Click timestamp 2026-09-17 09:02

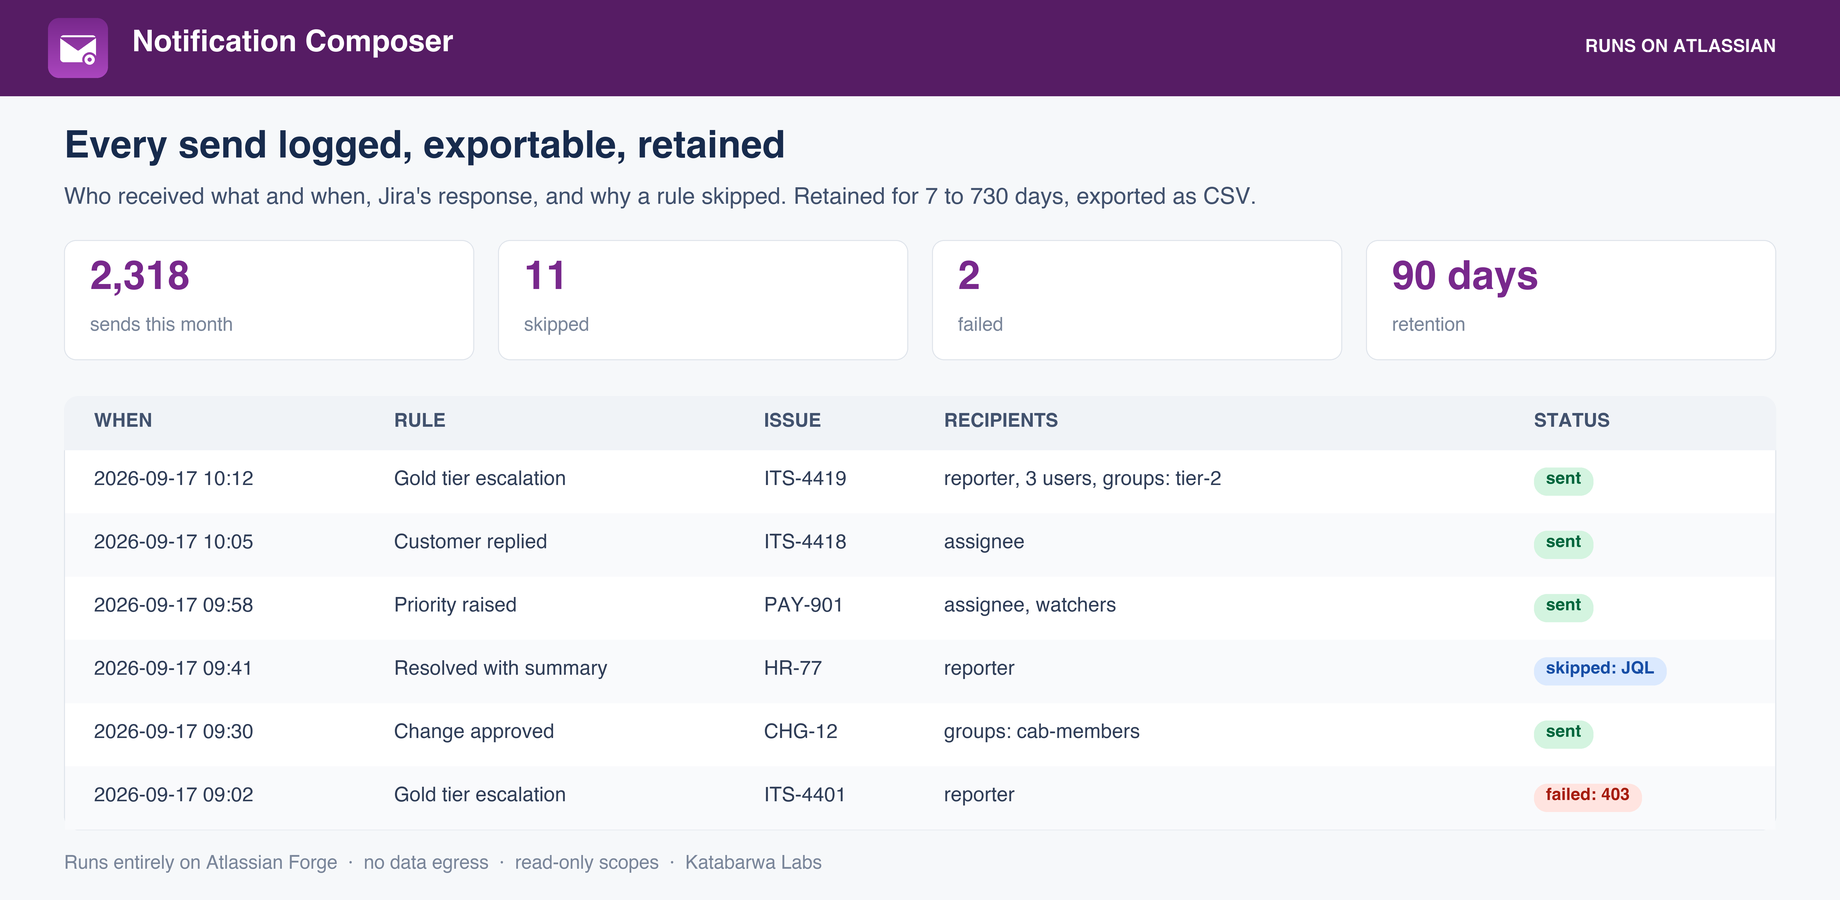[x=174, y=795]
